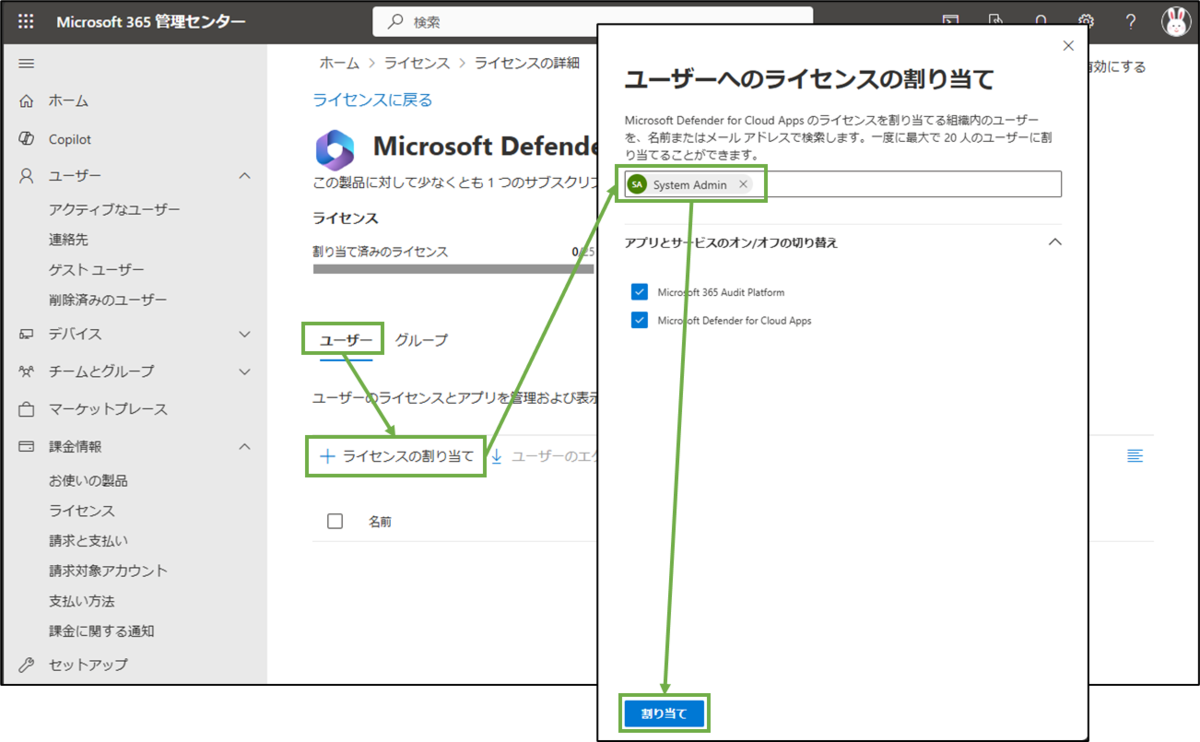Image resolution: width=1200 pixels, height=742 pixels.
Task: Uncheck Microsoft 365 Audit Platform
Action: 640,292
